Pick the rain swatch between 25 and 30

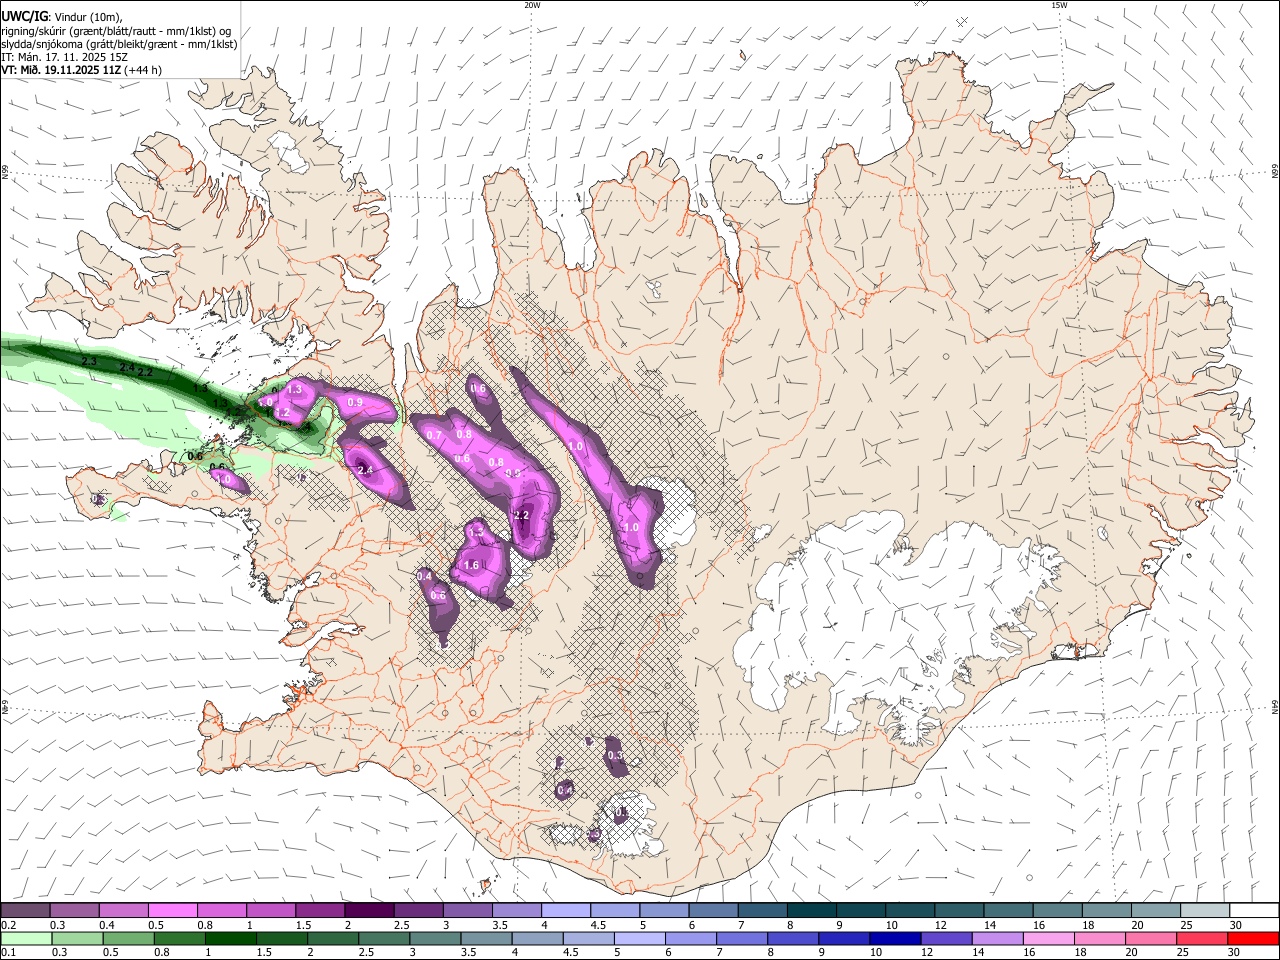(x=1203, y=938)
